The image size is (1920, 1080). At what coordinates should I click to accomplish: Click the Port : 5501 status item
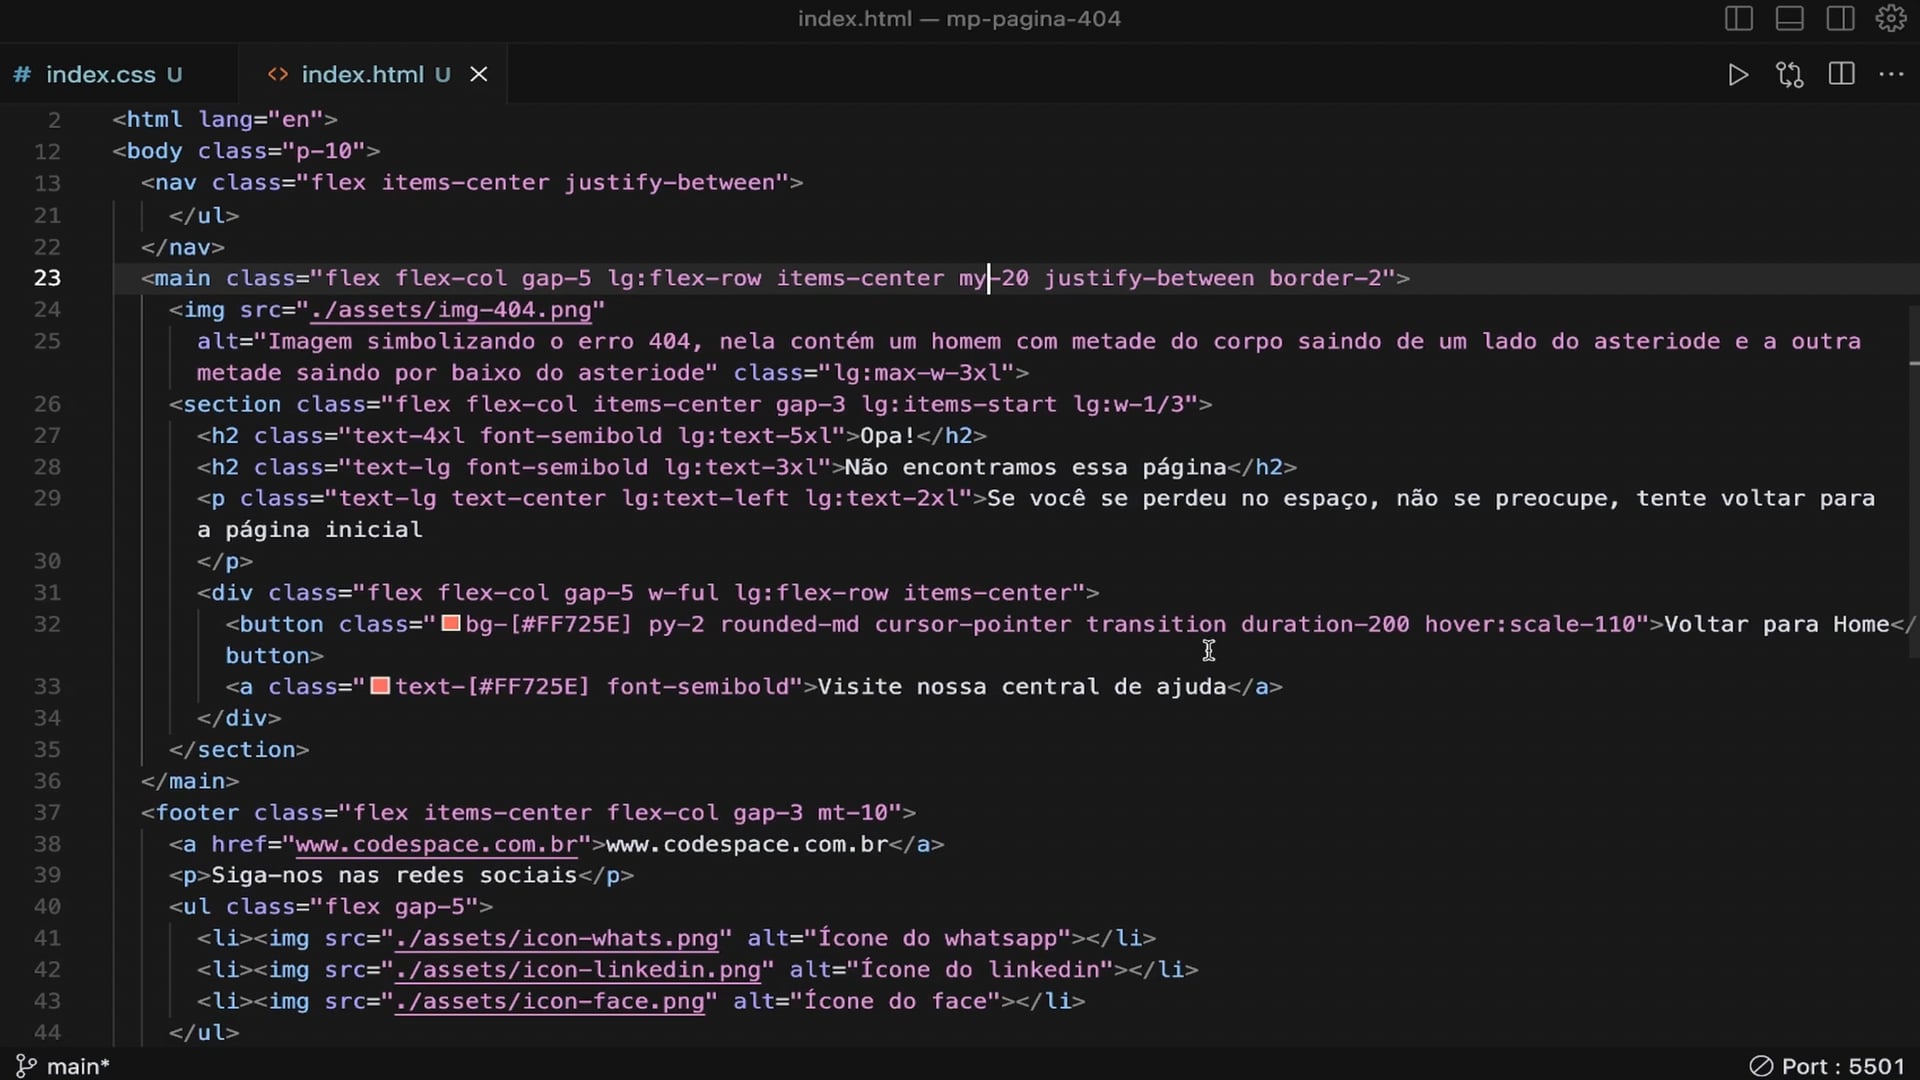[x=1827, y=1066]
